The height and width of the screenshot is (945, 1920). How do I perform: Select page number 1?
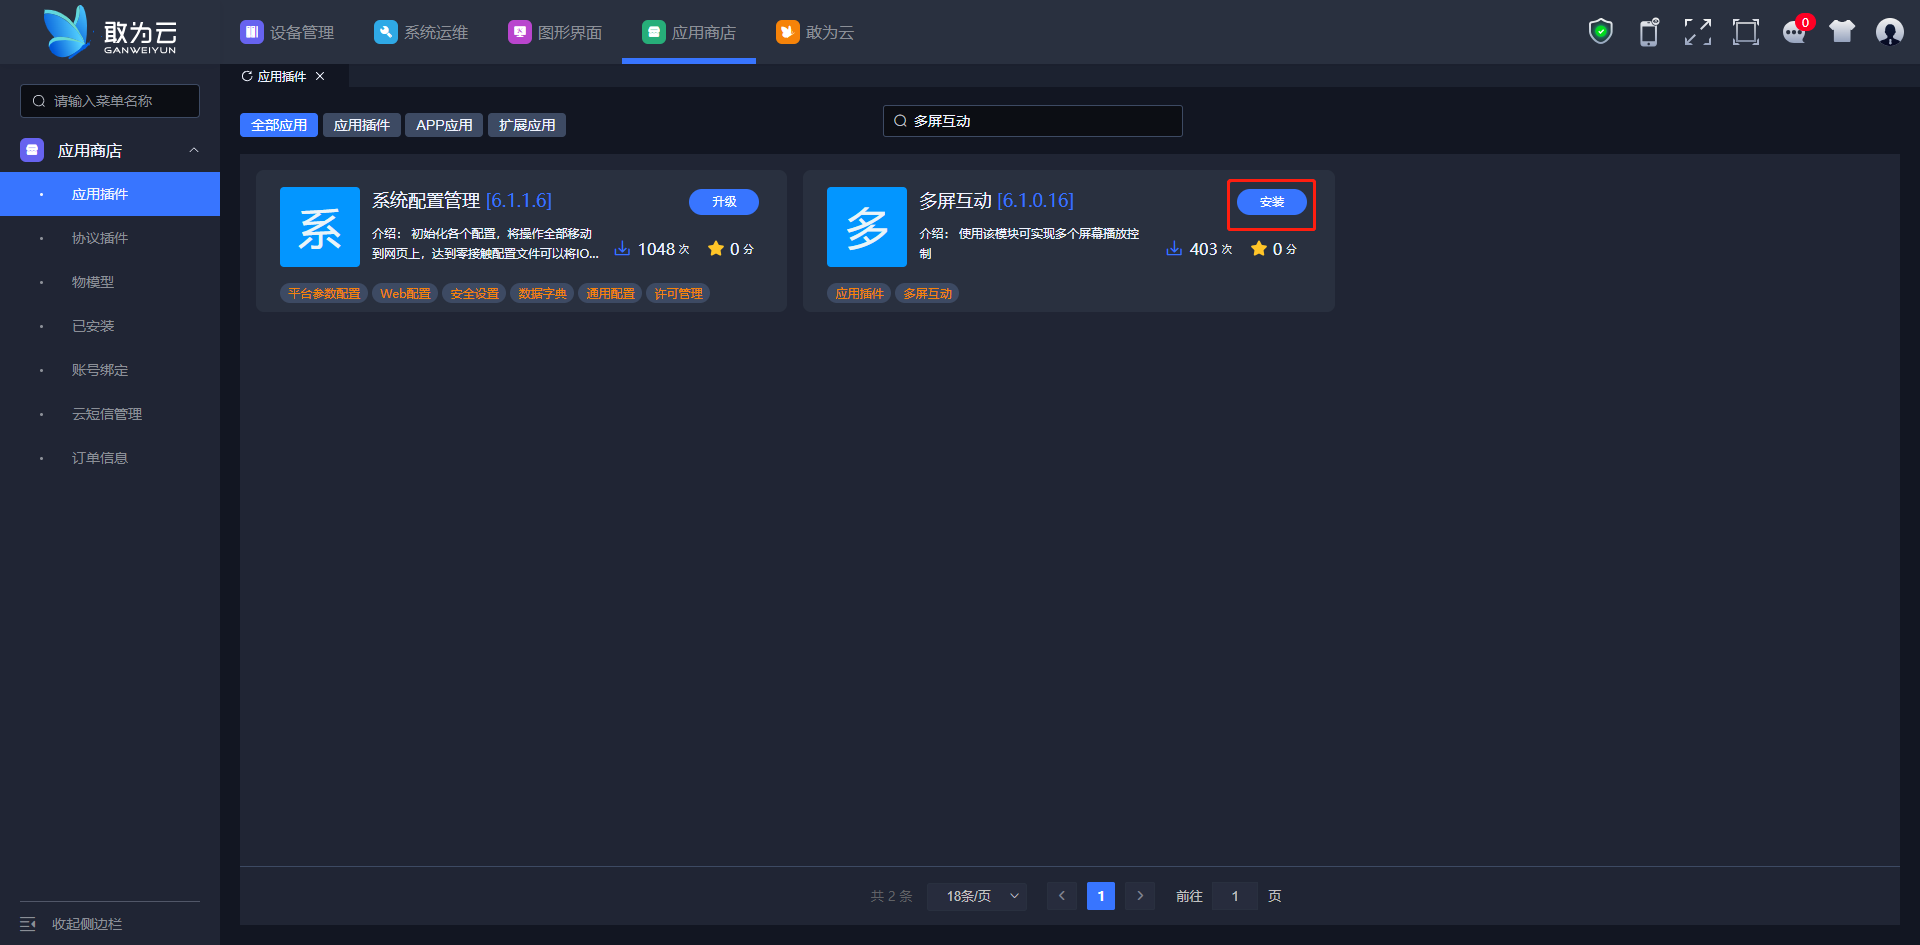[x=1101, y=896]
